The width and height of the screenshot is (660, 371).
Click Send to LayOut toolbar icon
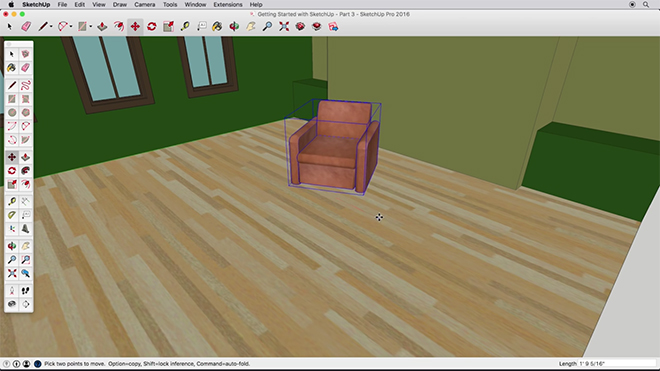[x=333, y=27]
